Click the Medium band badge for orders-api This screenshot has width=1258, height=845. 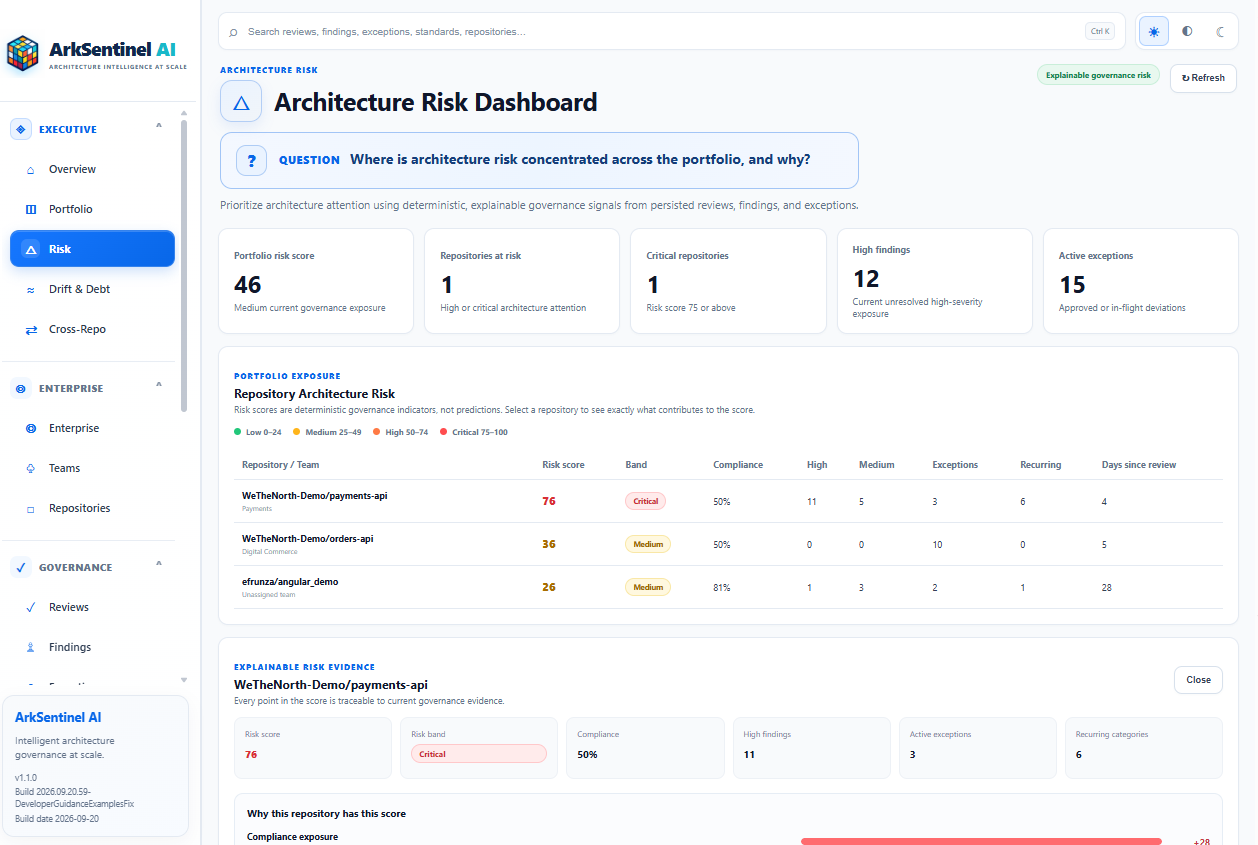click(x=648, y=544)
